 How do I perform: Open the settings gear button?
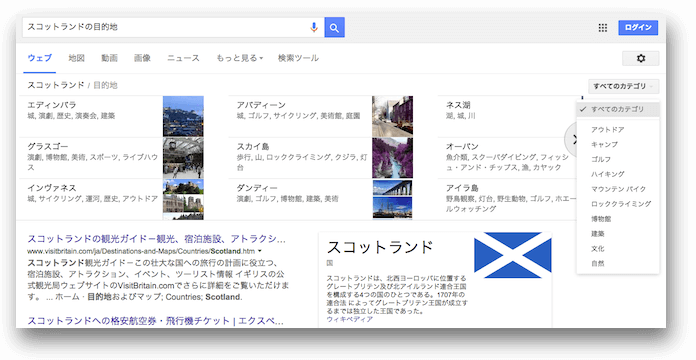click(641, 58)
